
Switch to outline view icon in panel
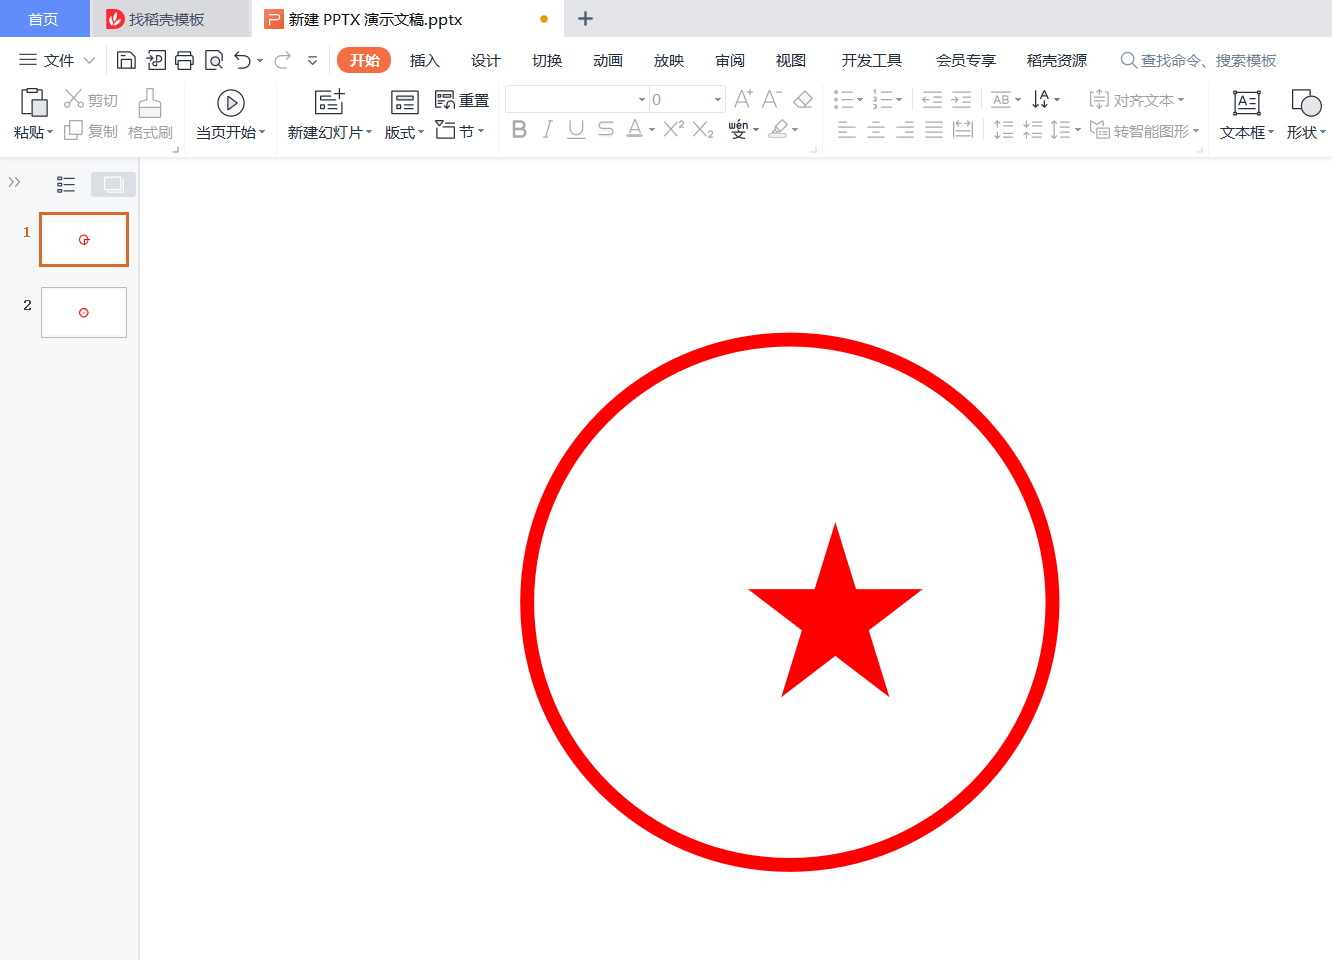66,184
